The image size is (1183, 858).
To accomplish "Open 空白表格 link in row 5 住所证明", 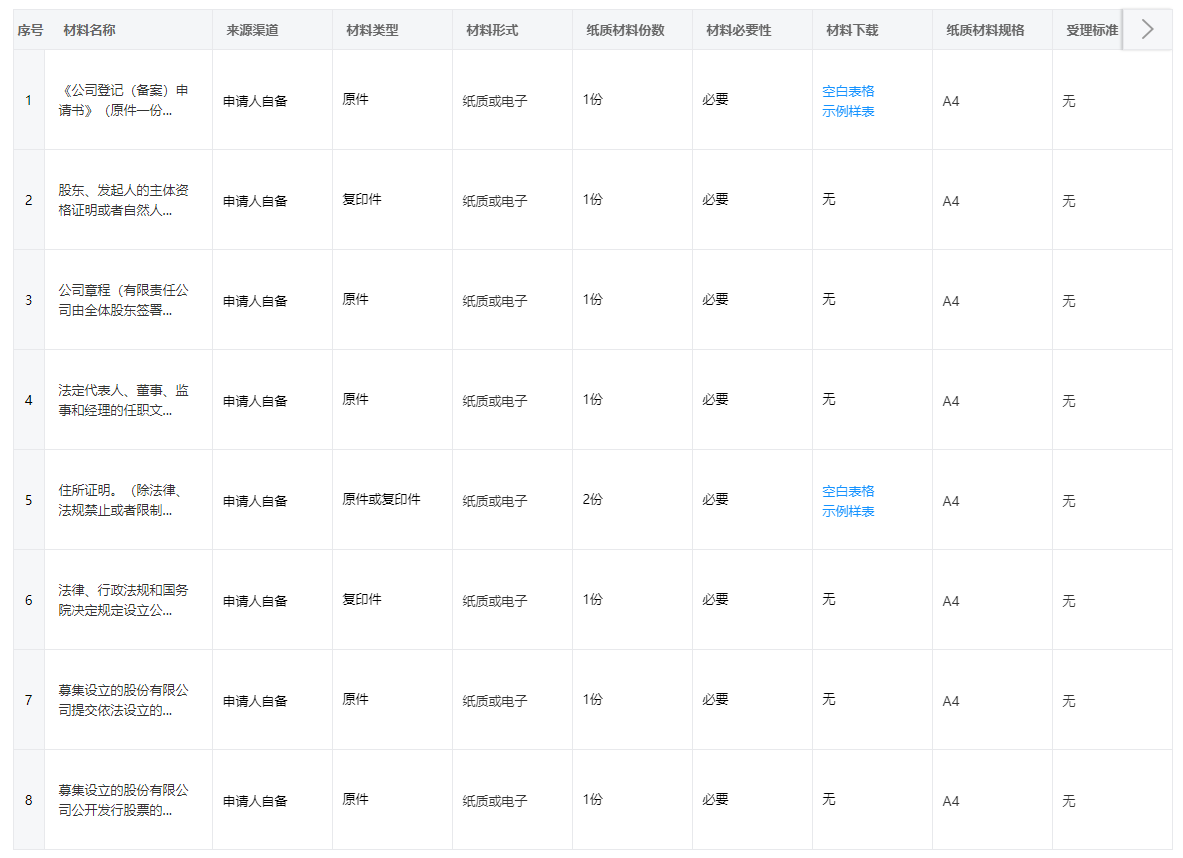I will 848,491.
